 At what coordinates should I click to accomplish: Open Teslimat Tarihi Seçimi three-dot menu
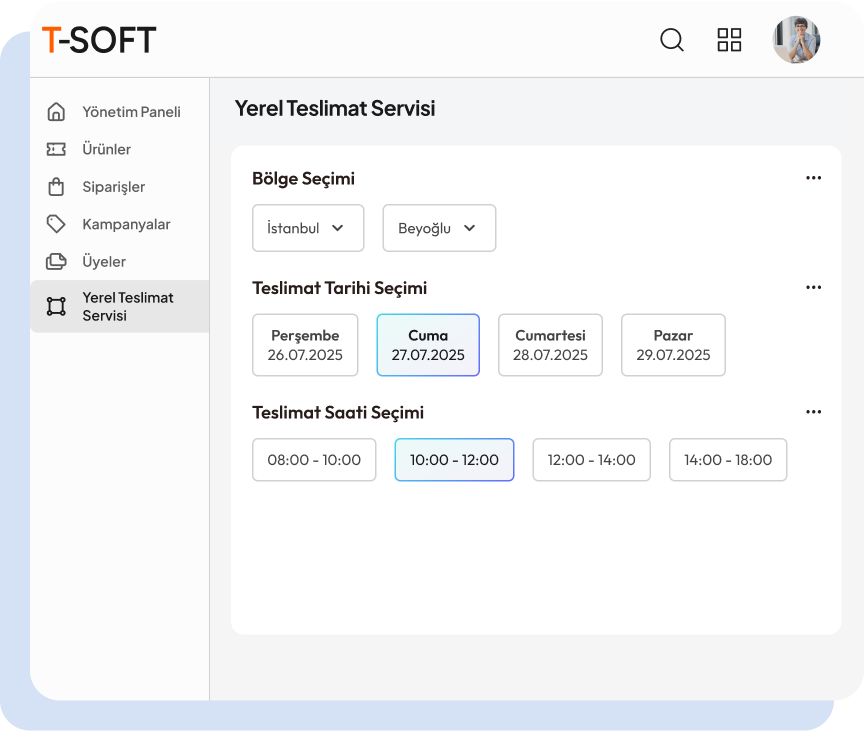pos(813,288)
